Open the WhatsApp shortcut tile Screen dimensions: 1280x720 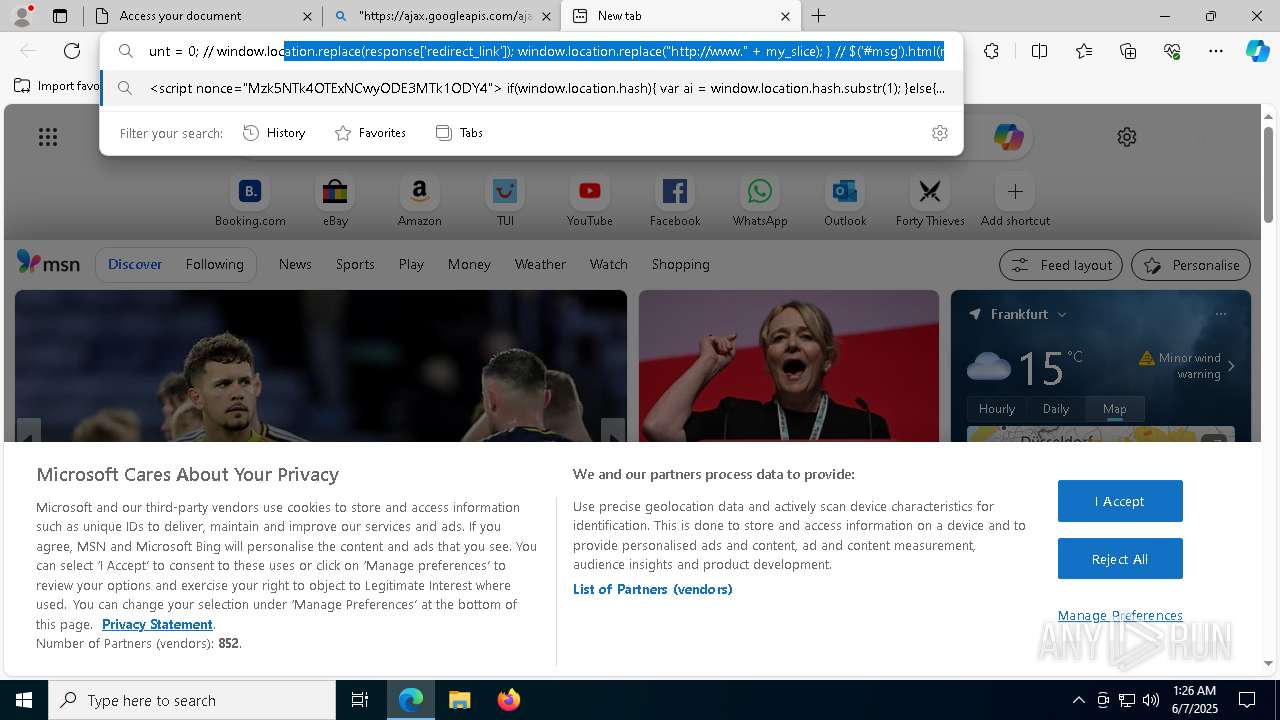[760, 201]
